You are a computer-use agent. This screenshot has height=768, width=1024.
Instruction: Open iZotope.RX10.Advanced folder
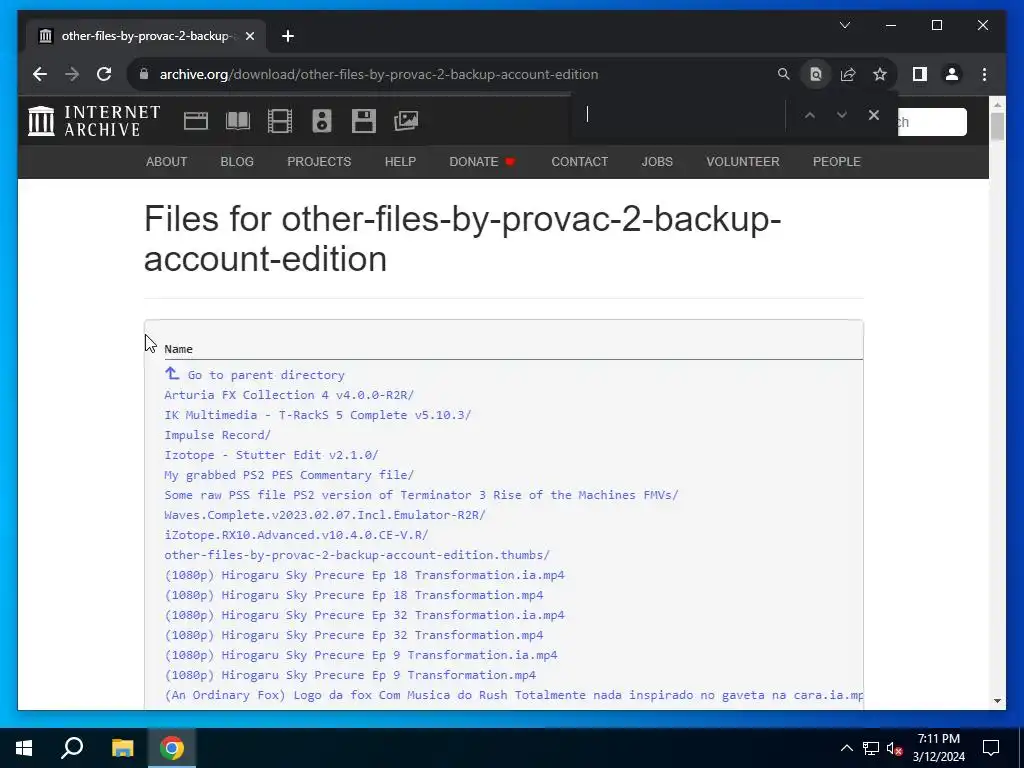pos(296,535)
